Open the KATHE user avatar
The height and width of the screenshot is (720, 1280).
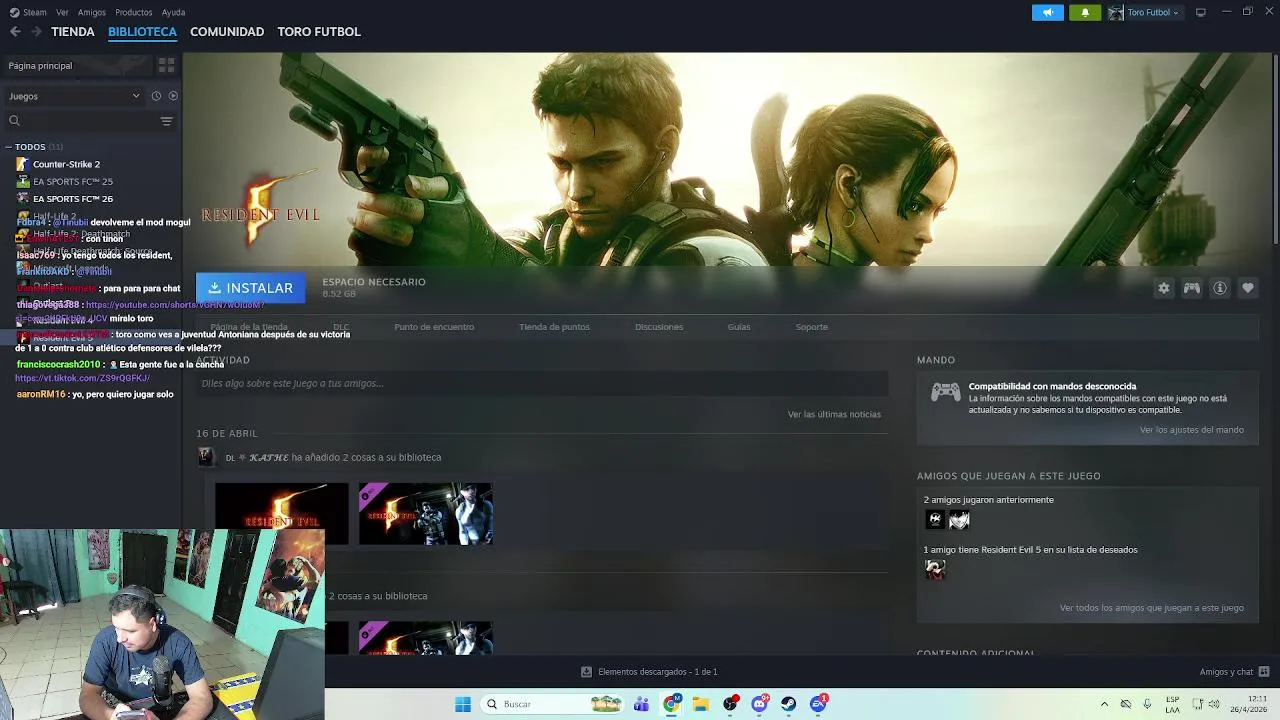click(x=206, y=457)
